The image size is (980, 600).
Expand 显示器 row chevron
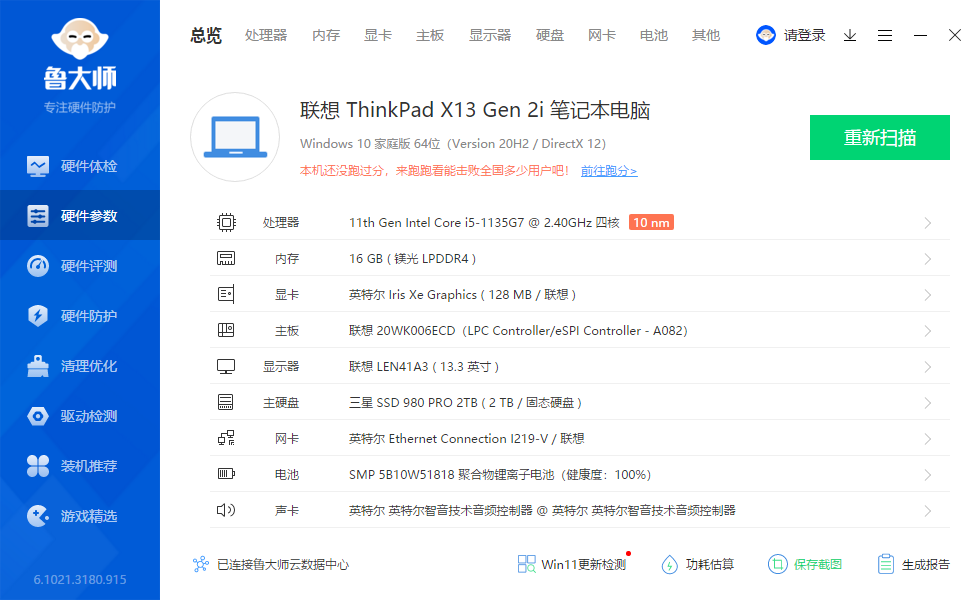click(x=928, y=367)
